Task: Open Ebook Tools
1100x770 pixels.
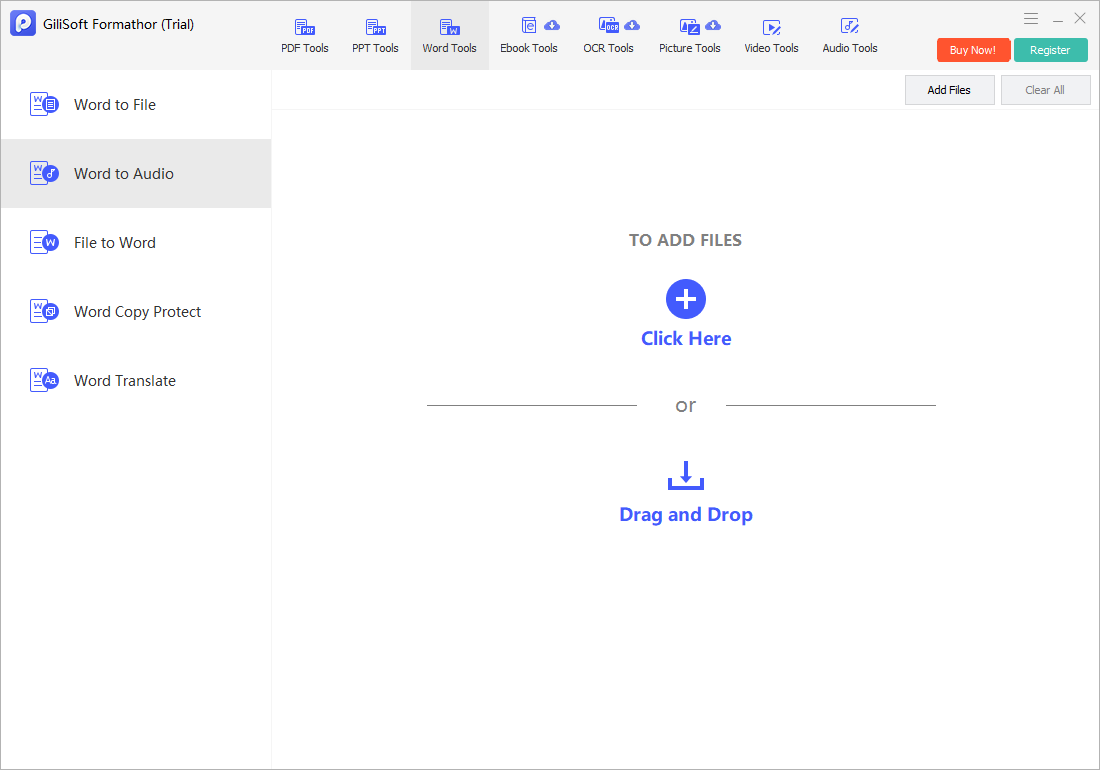Action: [x=529, y=36]
